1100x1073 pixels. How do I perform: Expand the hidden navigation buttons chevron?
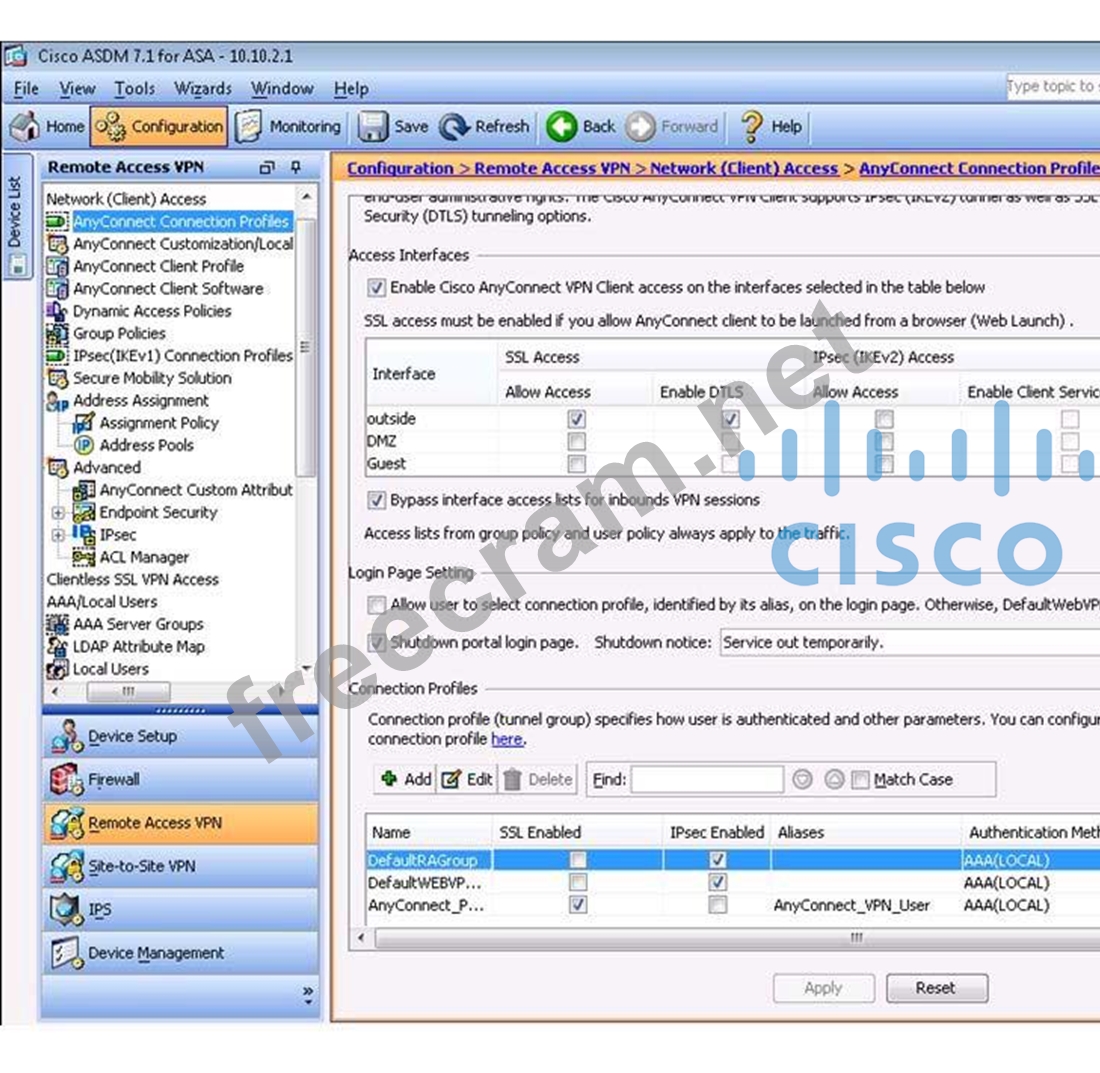307,995
